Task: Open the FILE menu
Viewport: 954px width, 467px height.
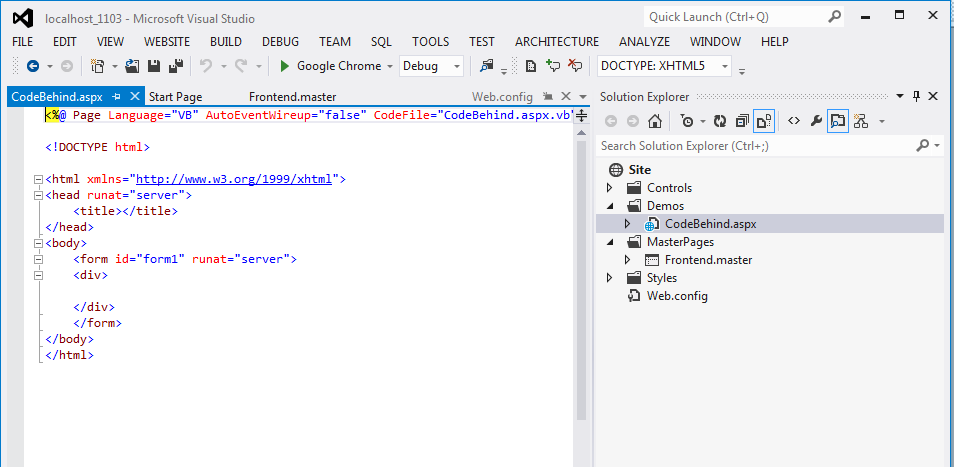Action: (x=23, y=42)
